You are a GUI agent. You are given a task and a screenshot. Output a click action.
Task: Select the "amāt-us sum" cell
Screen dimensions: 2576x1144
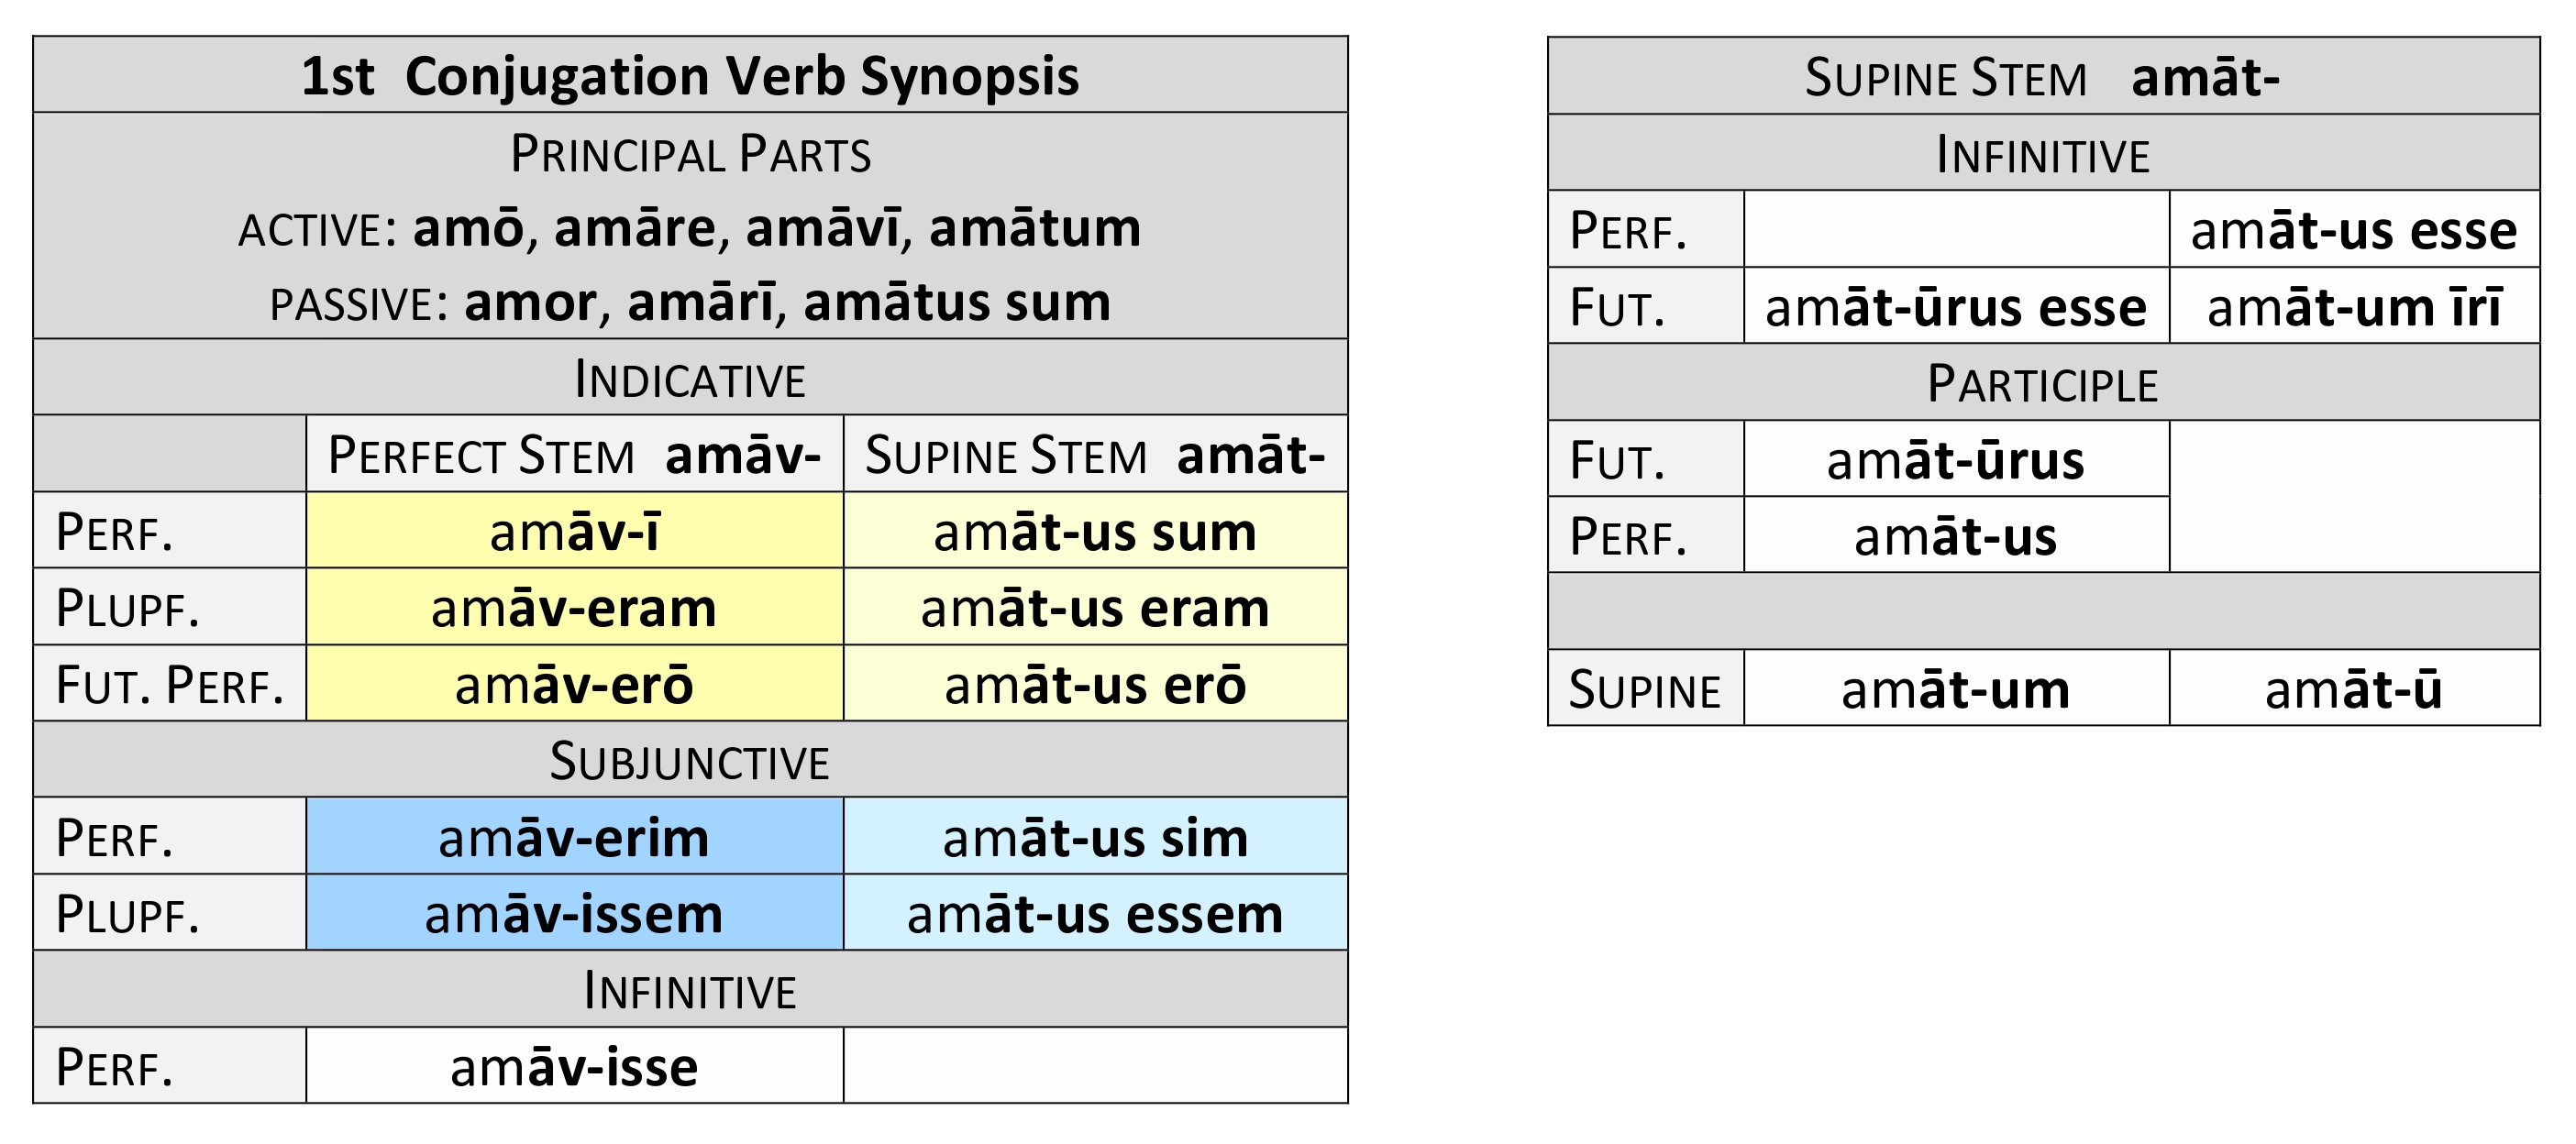coord(1095,531)
